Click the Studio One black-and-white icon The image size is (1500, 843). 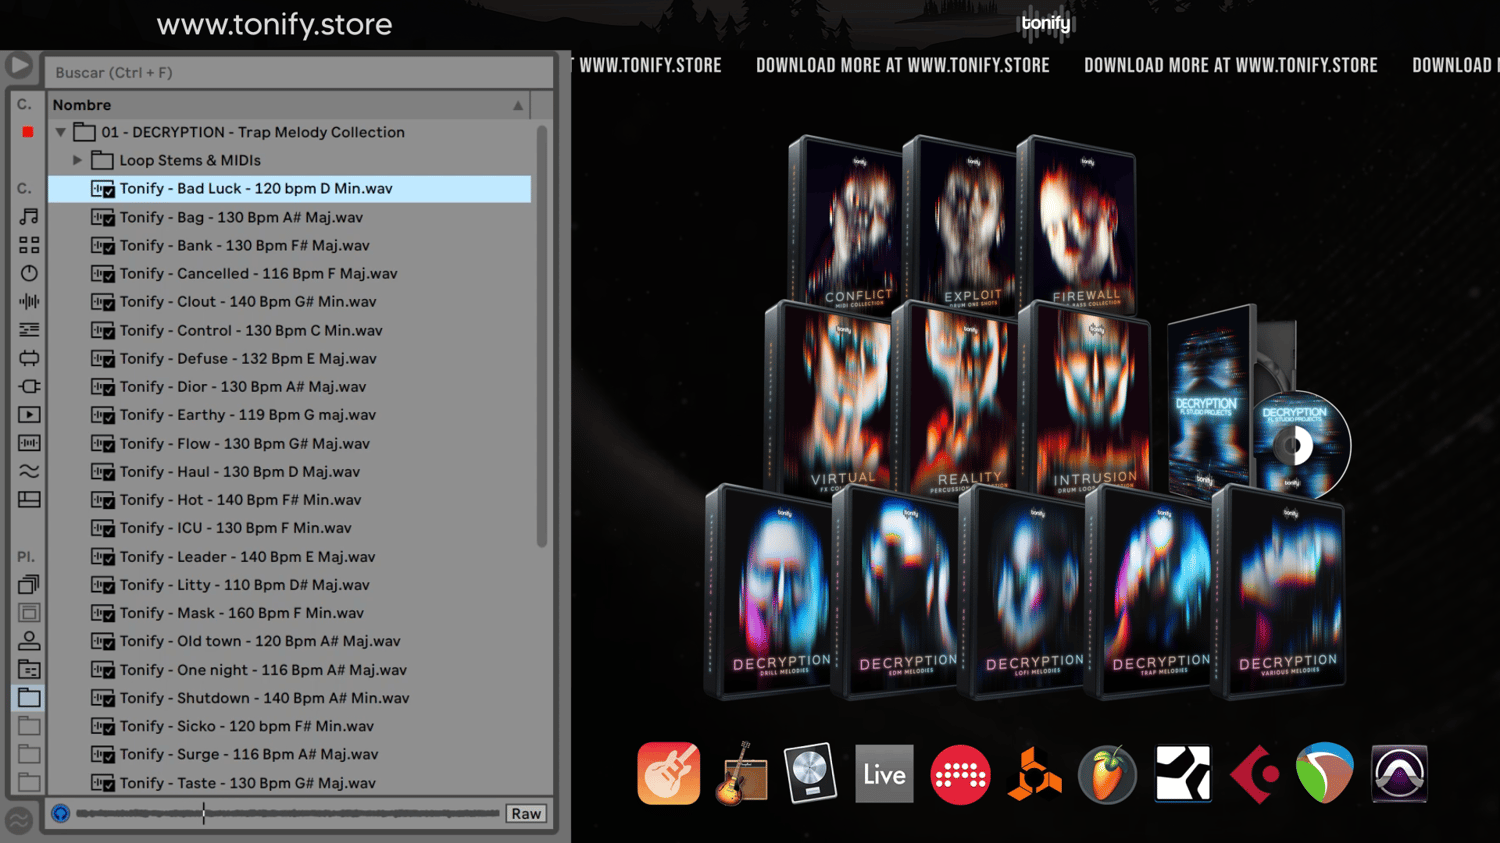[x=1183, y=774]
